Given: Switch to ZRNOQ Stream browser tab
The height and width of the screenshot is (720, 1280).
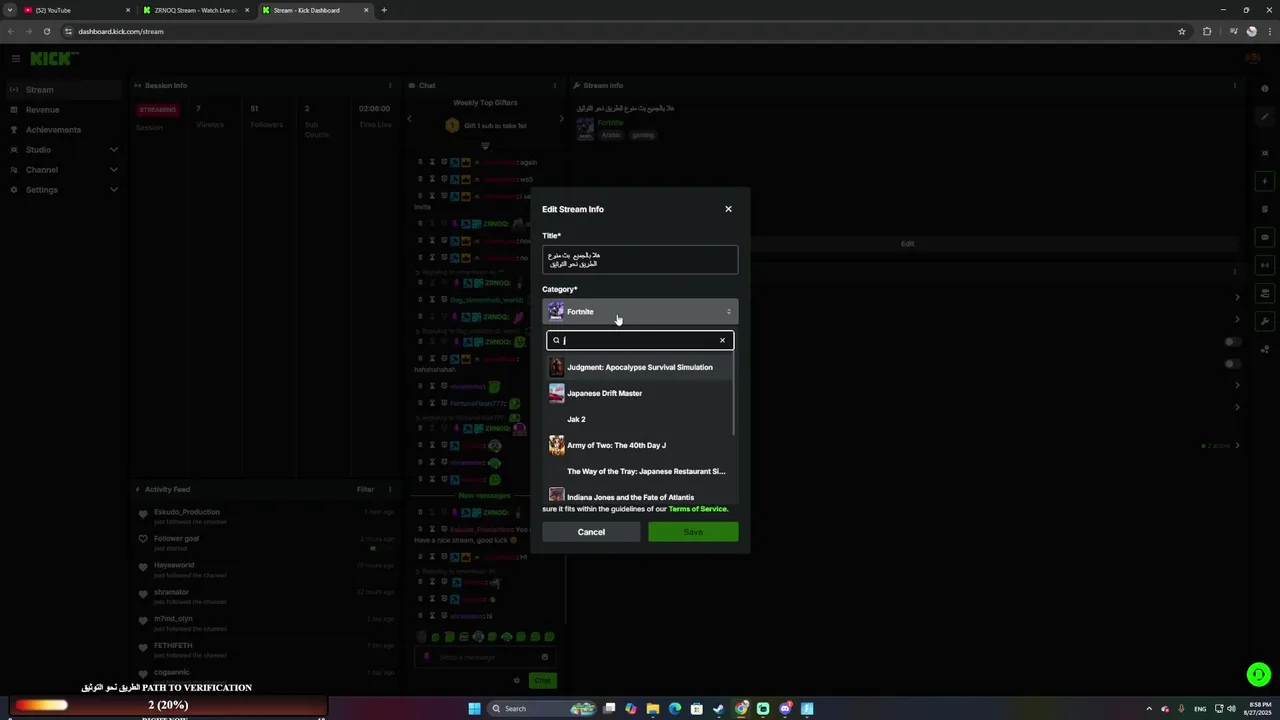Looking at the screenshot, I should point(195,10).
